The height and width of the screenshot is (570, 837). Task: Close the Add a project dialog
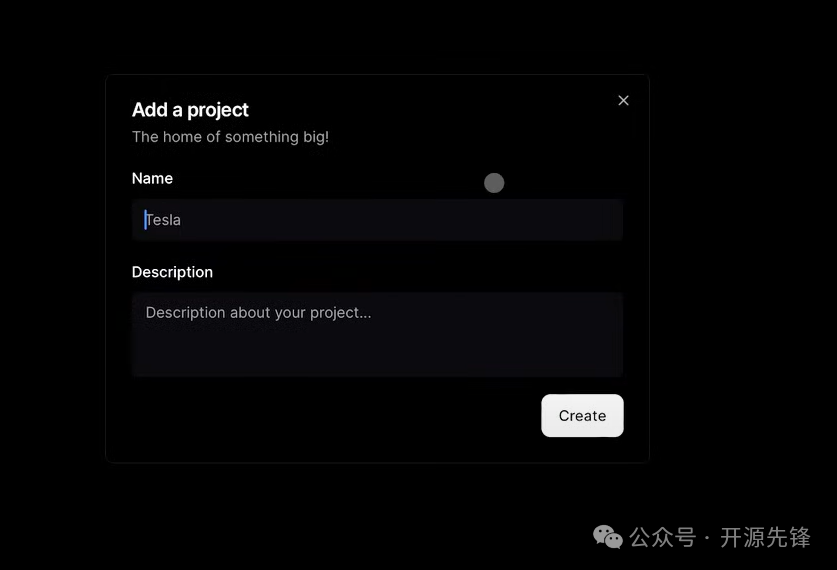623,100
